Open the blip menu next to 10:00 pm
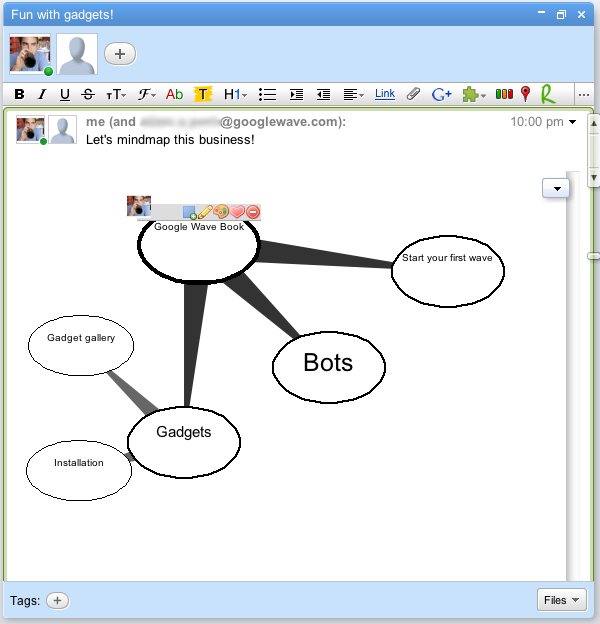 pyautogui.click(x=573, y=122)
